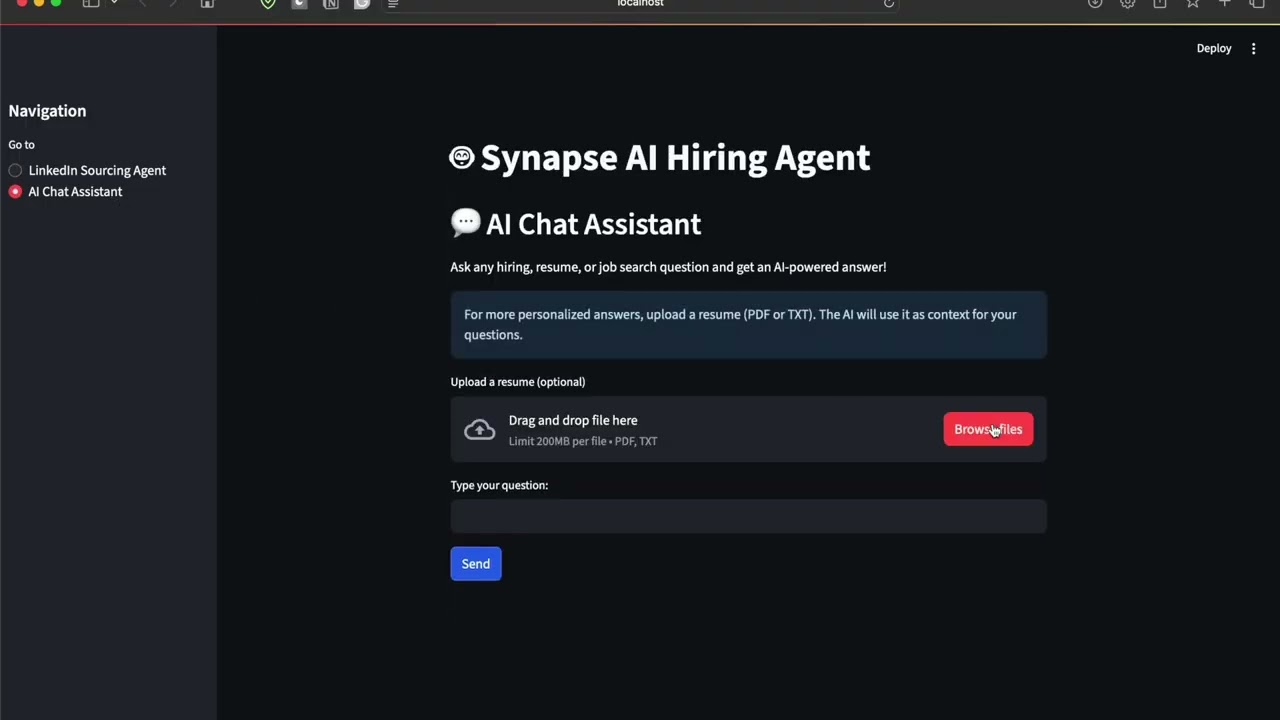Viewport: 1280px width, 720px height.
Task: Click the 'Upload a resume (optional)' label
Action: point(518,382)
